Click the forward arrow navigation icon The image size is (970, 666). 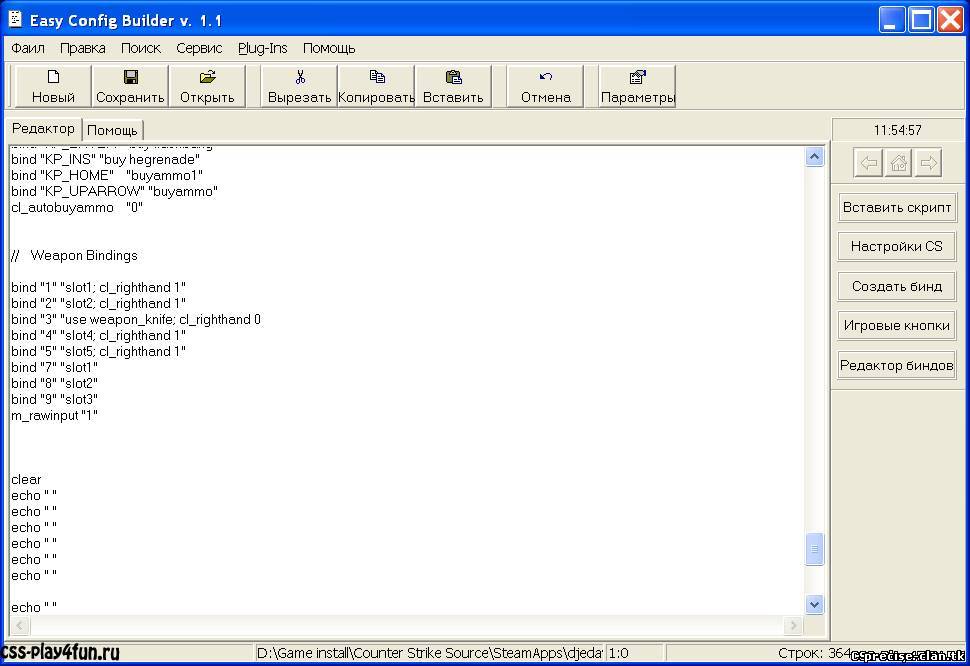pos(928,164)
